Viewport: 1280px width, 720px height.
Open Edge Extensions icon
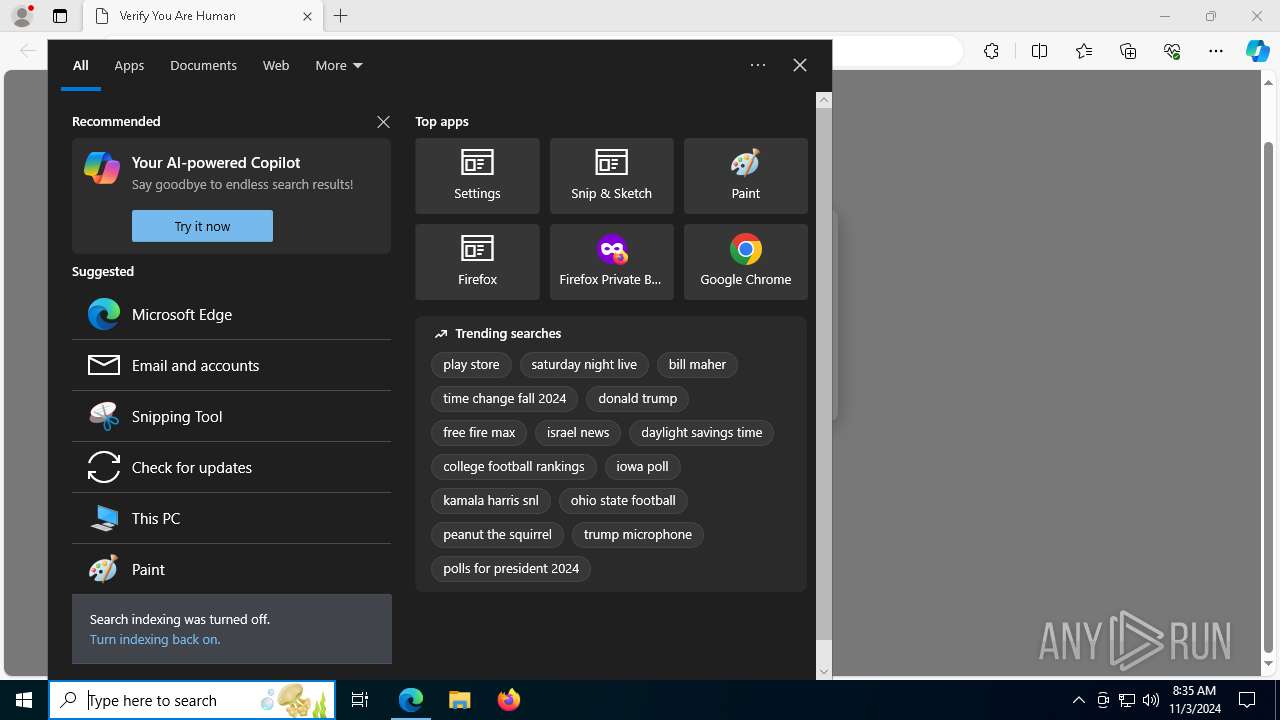coord(991,51)
